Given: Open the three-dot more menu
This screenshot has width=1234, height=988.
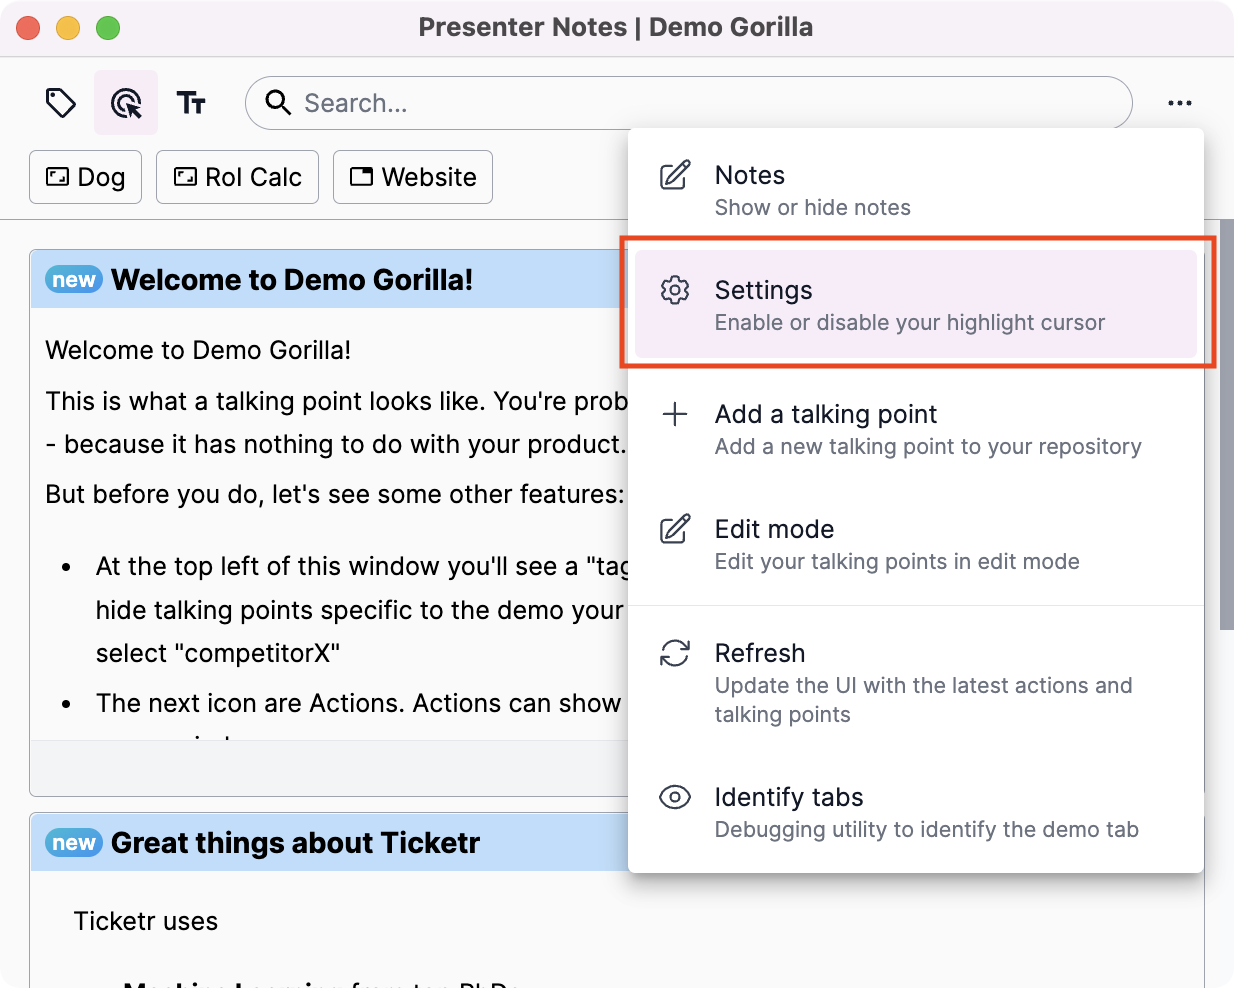Looking at the screenshot, I should [1179, 103].
